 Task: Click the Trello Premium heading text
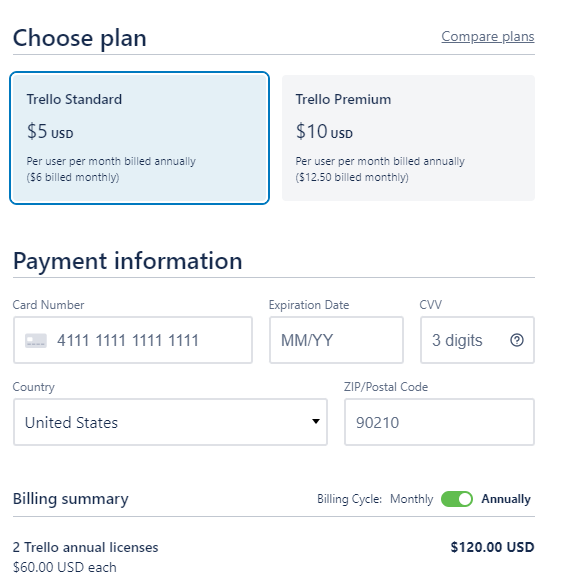343,100
